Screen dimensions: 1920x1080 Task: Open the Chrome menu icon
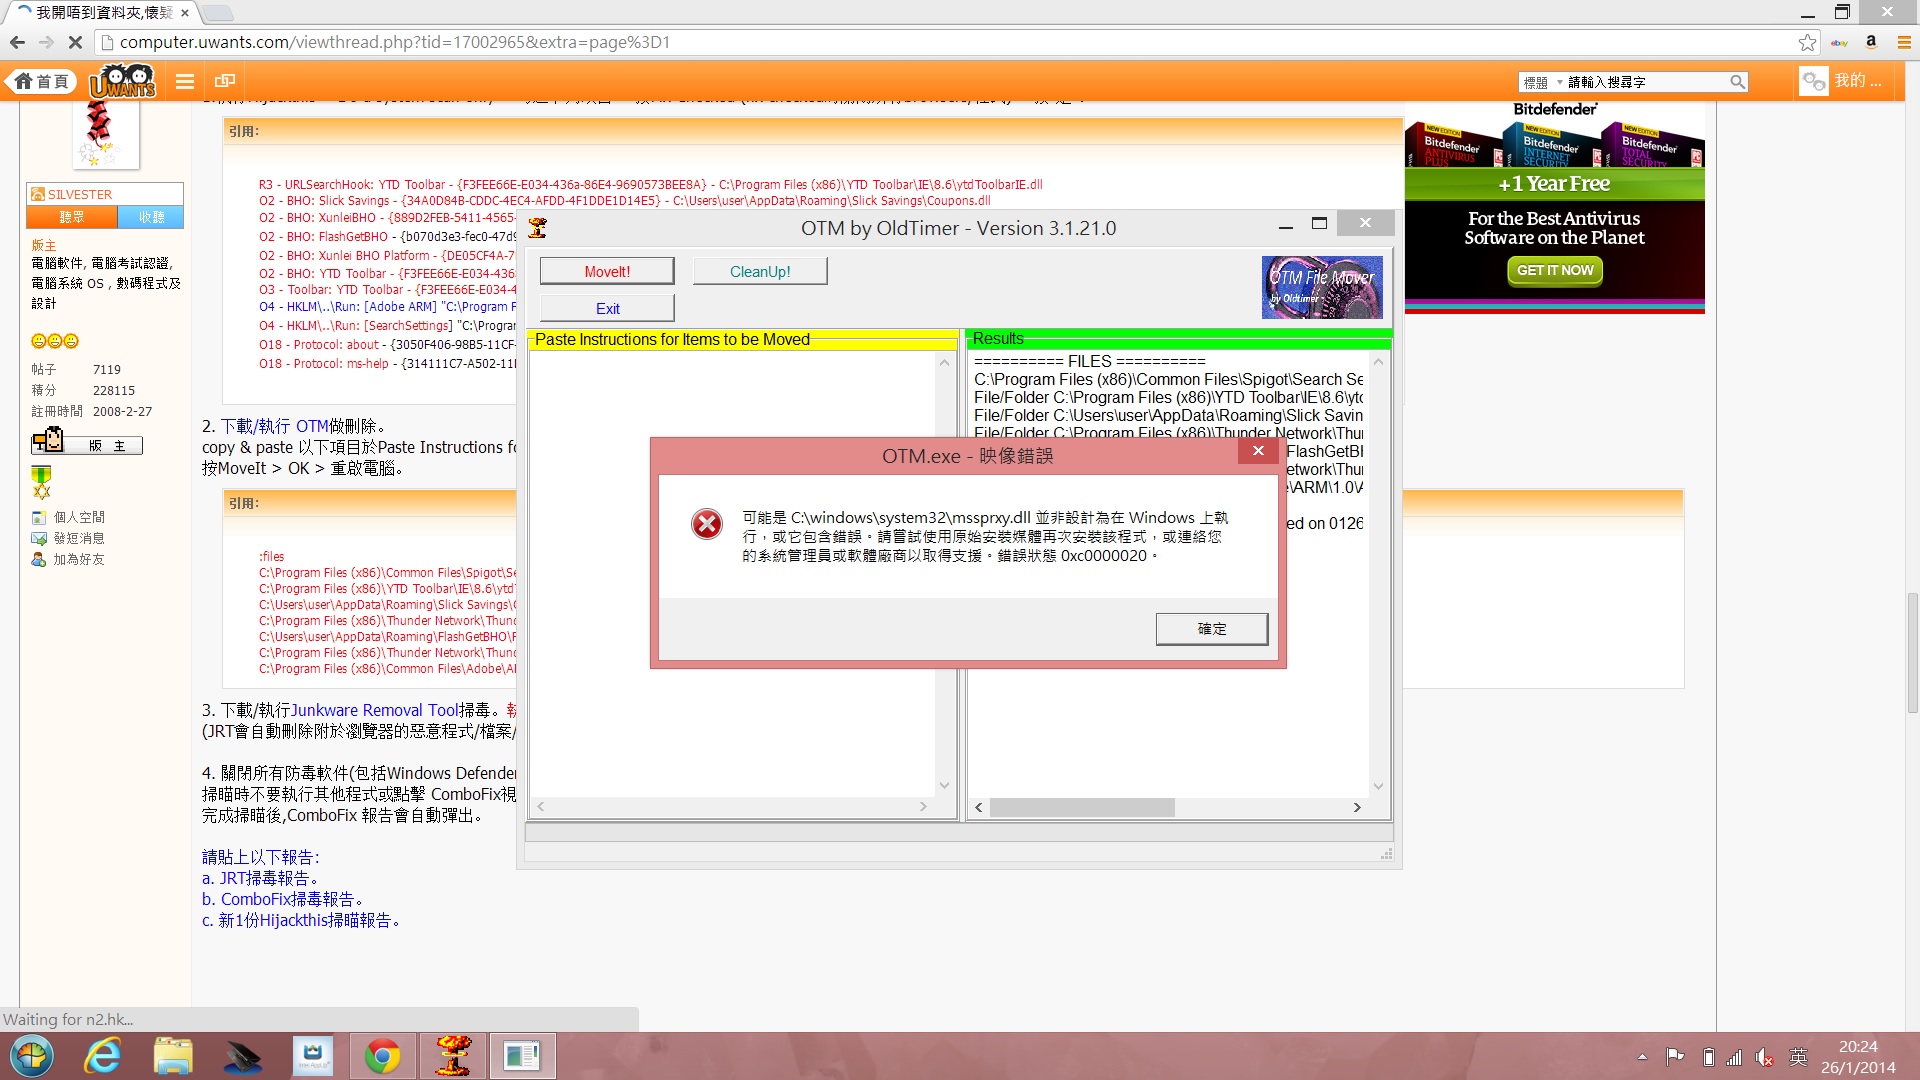[1903, 42]
